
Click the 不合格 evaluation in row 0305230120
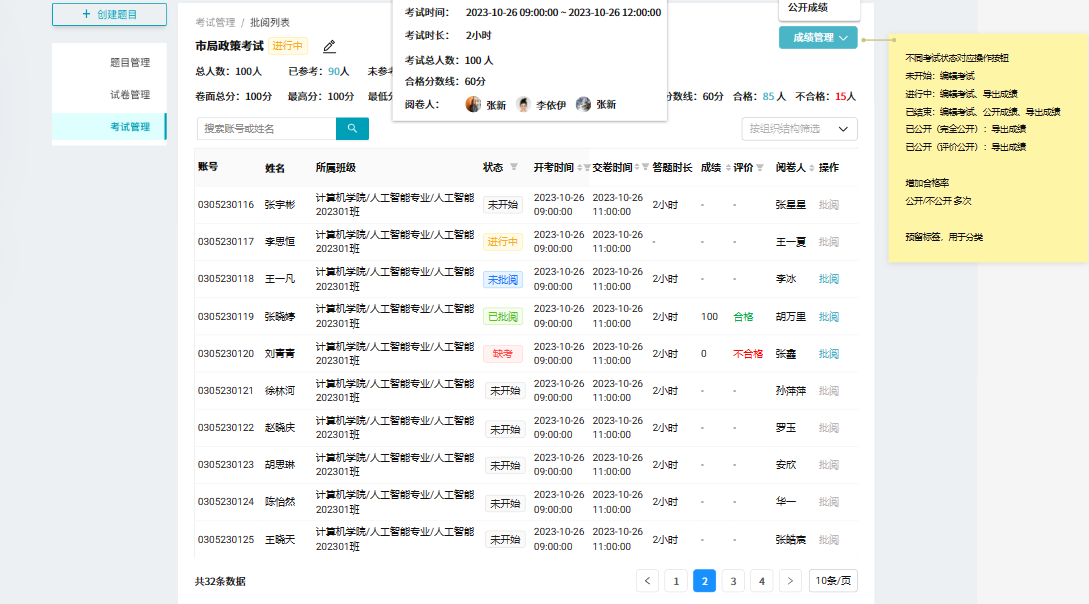click(748, 354)
